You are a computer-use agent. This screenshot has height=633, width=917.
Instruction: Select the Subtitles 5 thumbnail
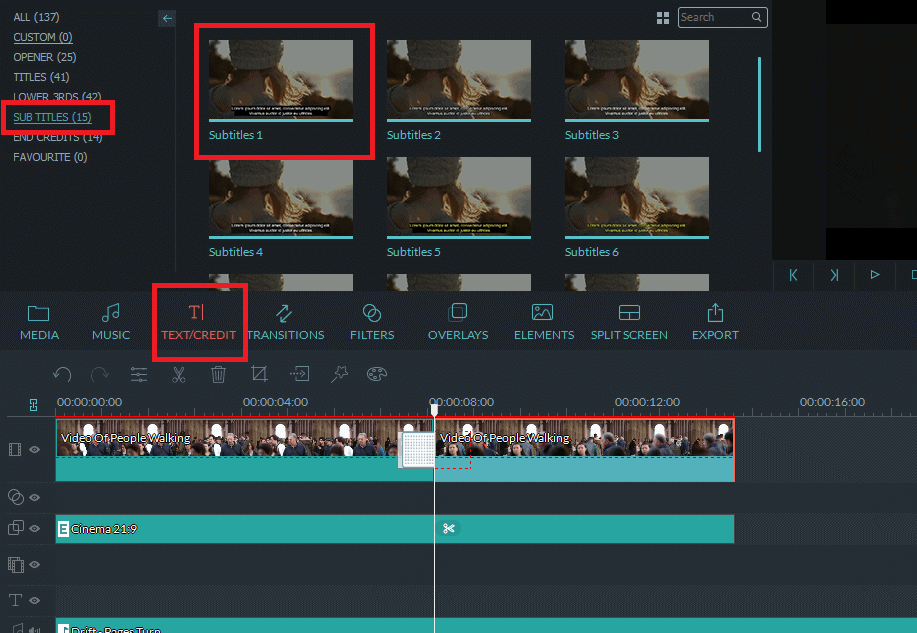(x=458, y=198)
